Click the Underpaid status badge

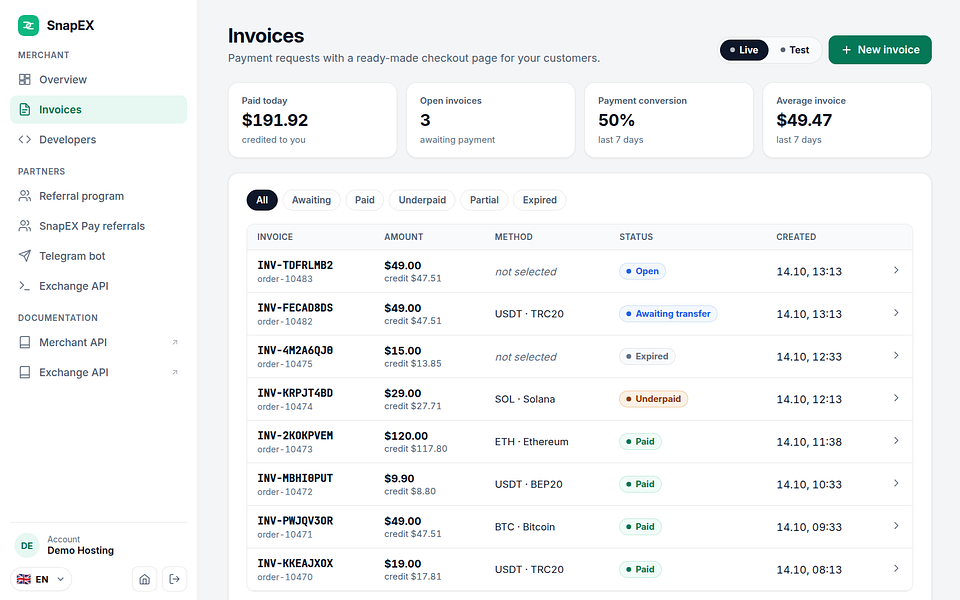[653, 399]
